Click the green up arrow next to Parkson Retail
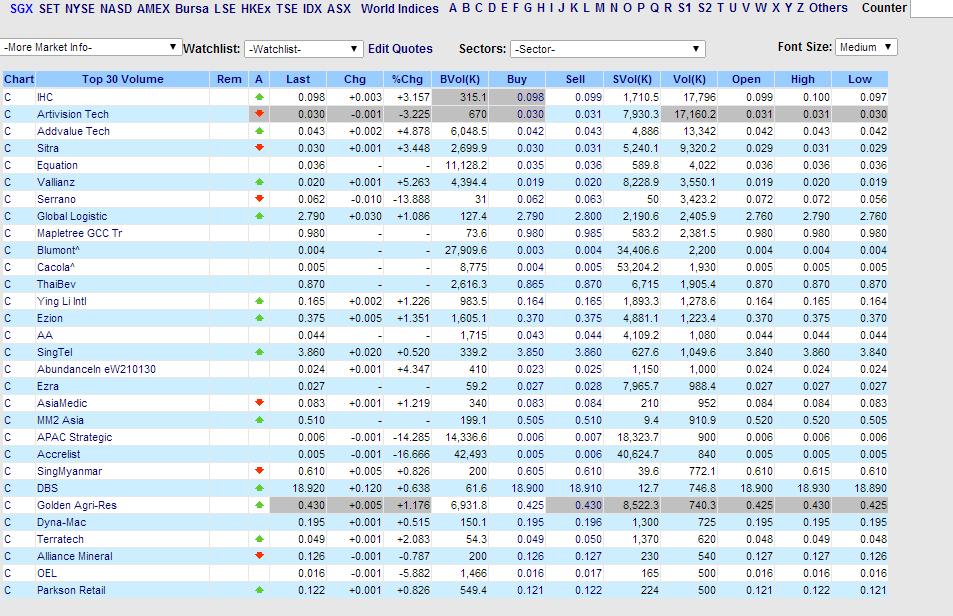 click(x=259, y=590)
